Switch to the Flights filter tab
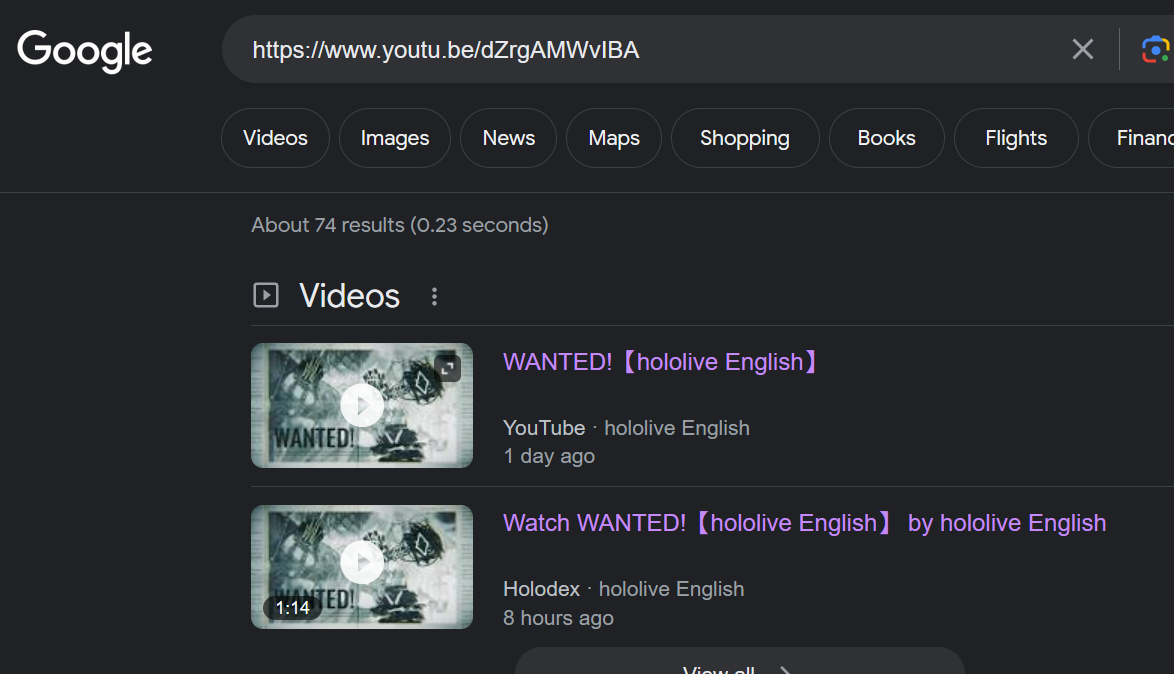This screenshot has width=1174, height=674. [1016, 138]
